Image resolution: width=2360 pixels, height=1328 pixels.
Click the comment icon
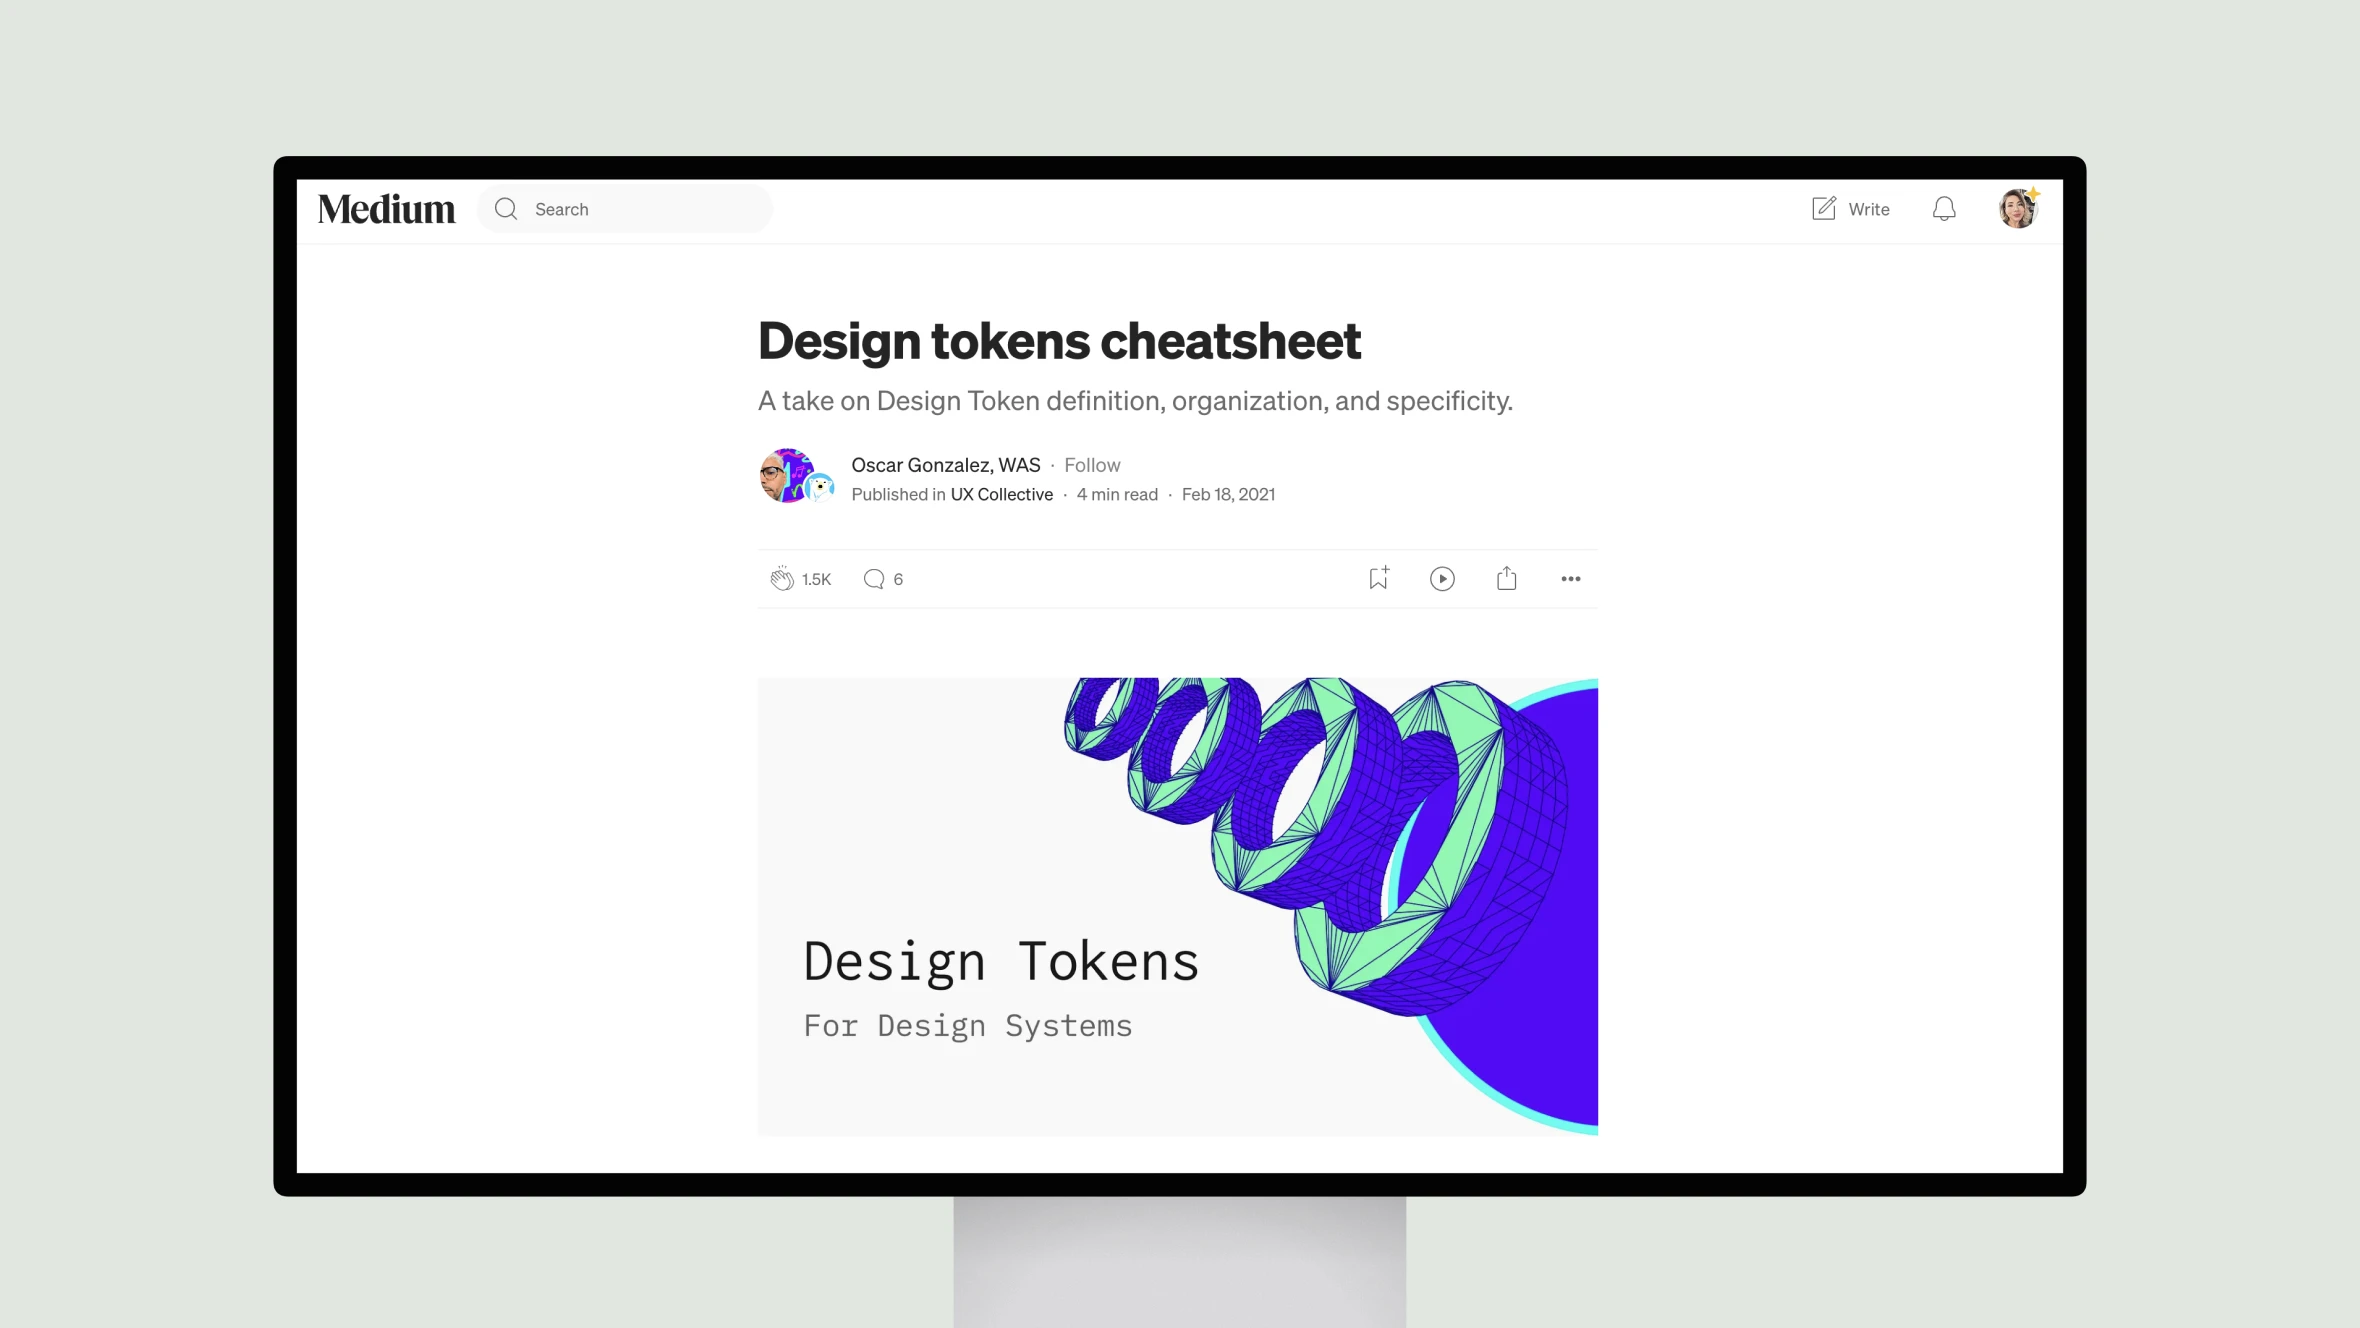pyautogui.click(x=874, y=579)
